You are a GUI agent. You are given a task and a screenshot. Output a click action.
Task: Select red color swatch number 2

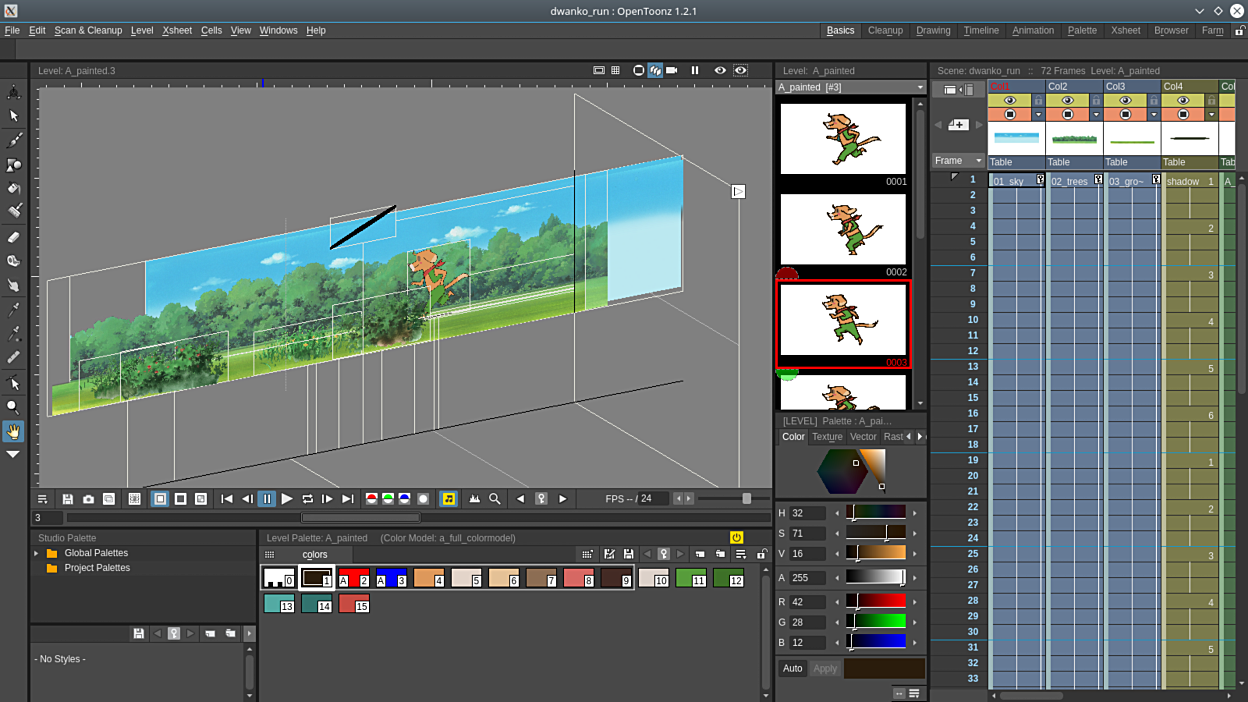[353, 578]
